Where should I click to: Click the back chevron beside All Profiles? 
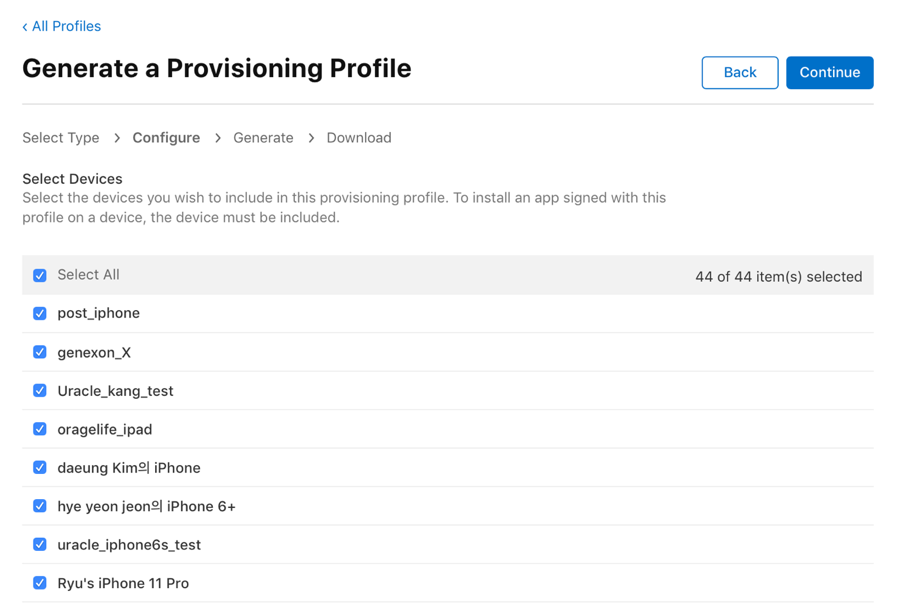point(25,27)
